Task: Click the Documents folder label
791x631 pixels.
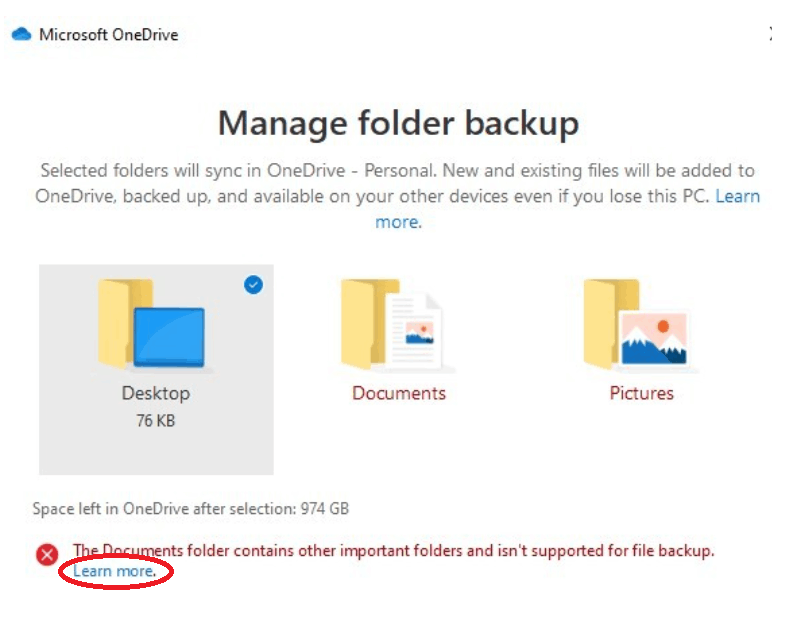Action: click(399, 393)
